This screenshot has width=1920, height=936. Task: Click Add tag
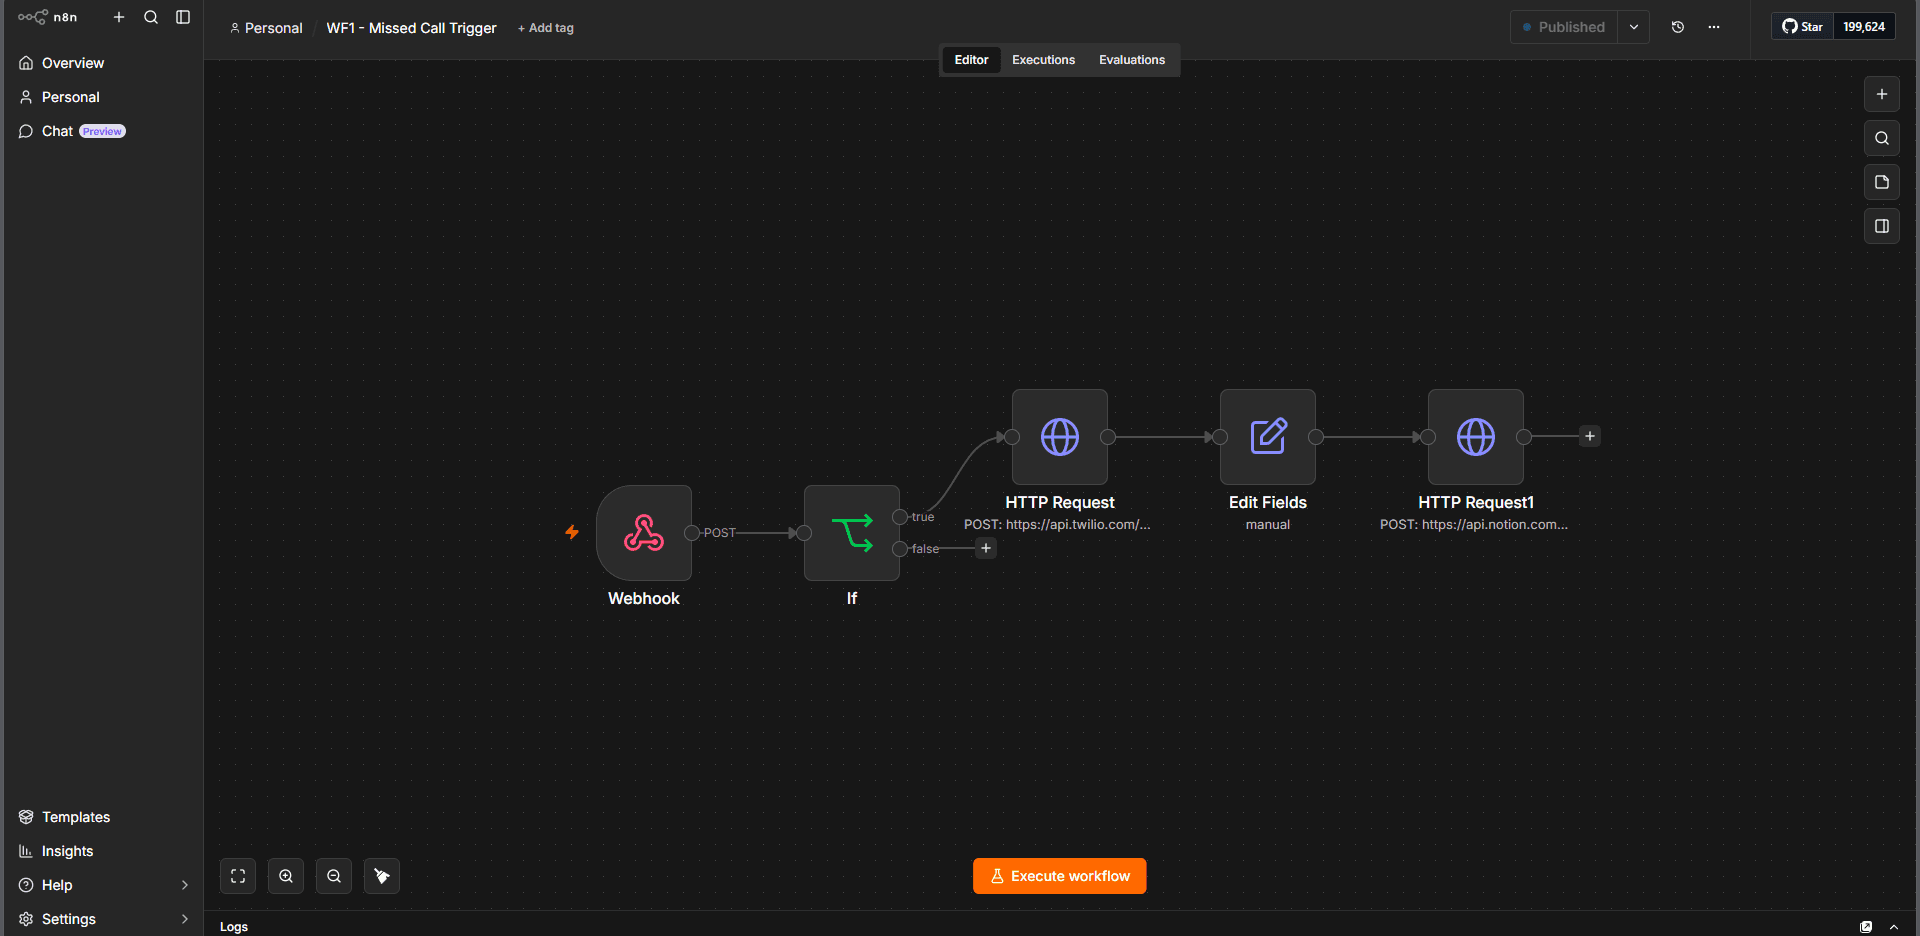pyautogui.click(x=546, y=28)
